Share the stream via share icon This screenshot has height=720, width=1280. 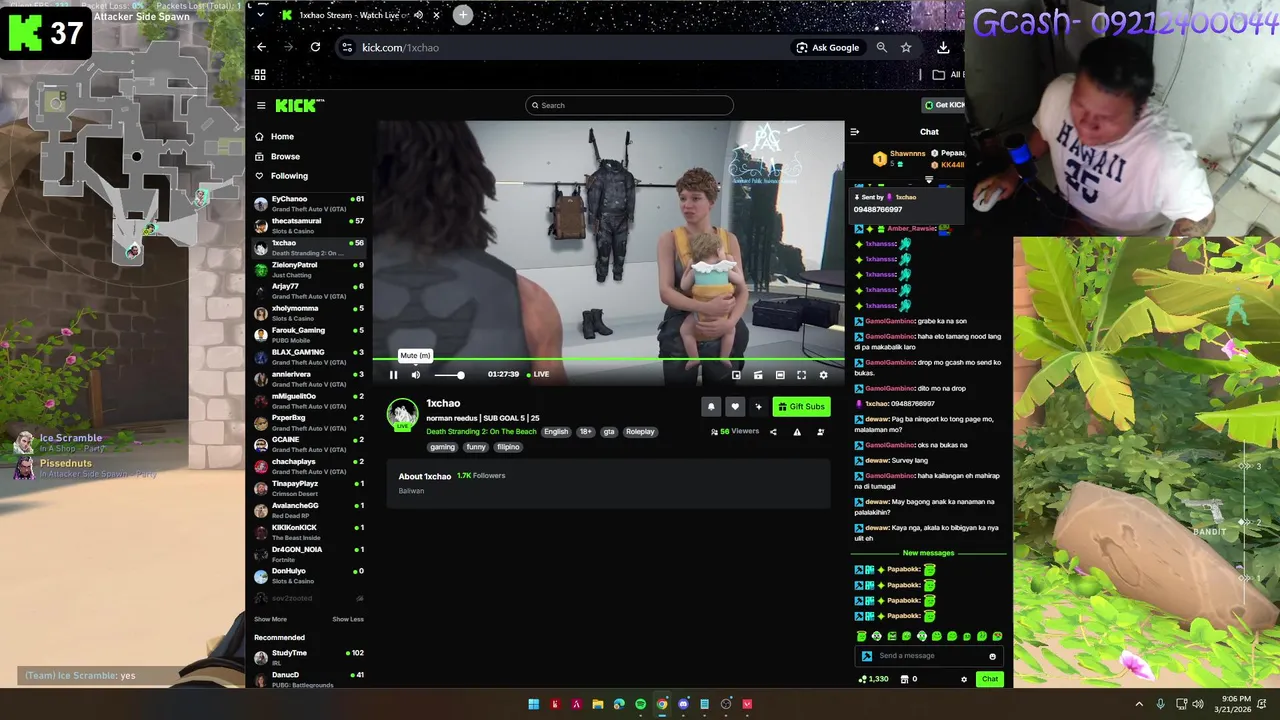773,432
